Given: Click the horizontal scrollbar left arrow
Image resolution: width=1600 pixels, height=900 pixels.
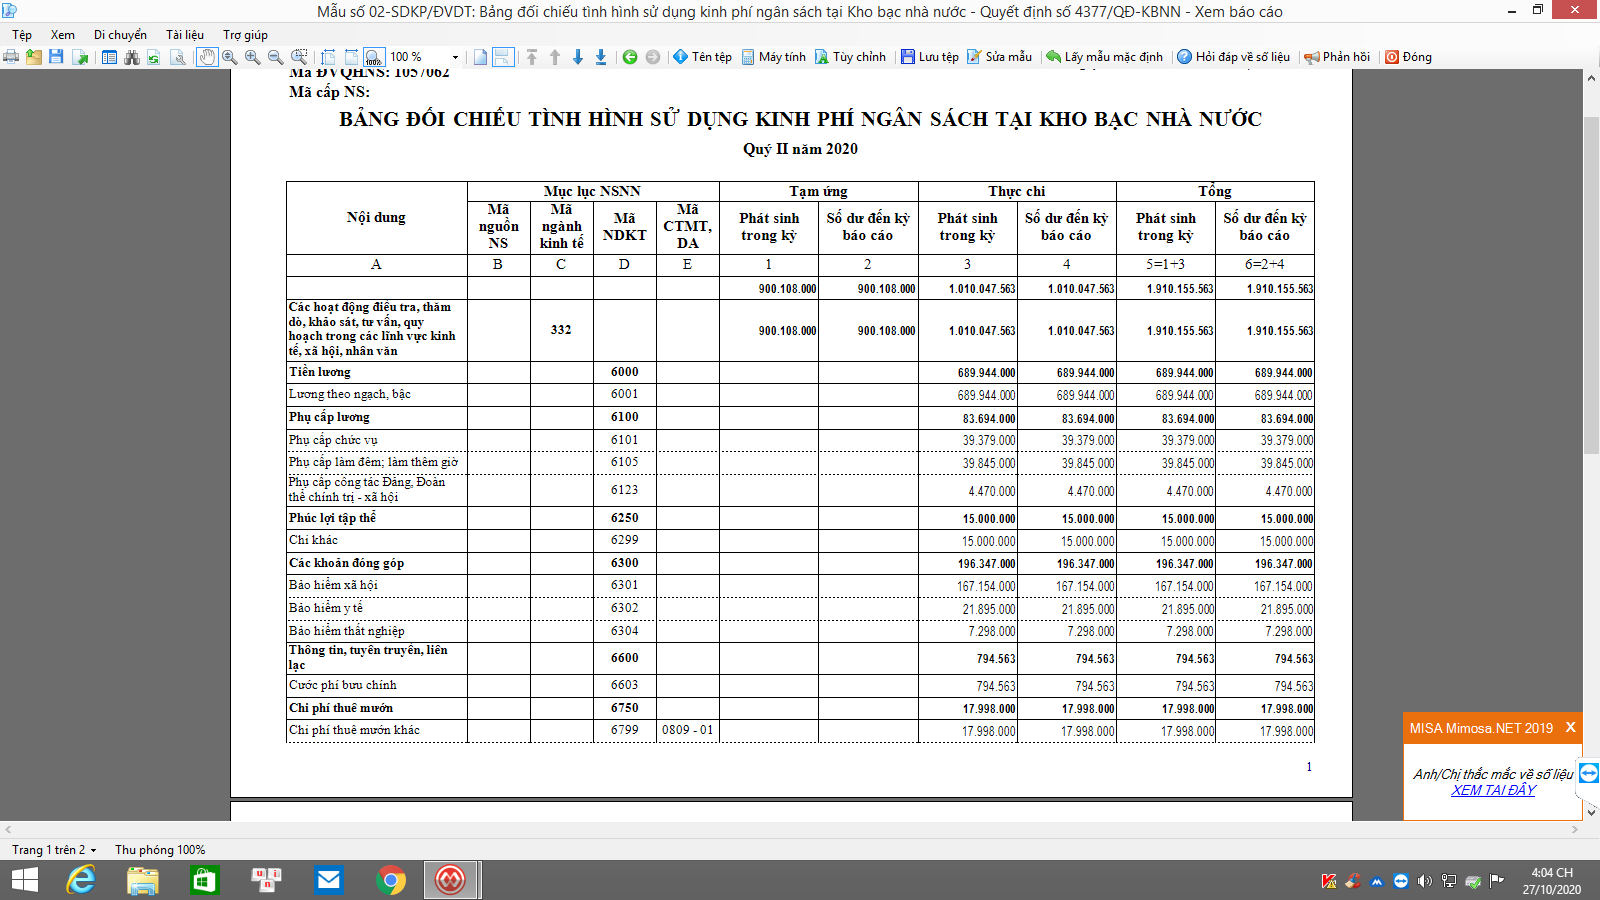Looking at the screenshot, I should 8,829.
